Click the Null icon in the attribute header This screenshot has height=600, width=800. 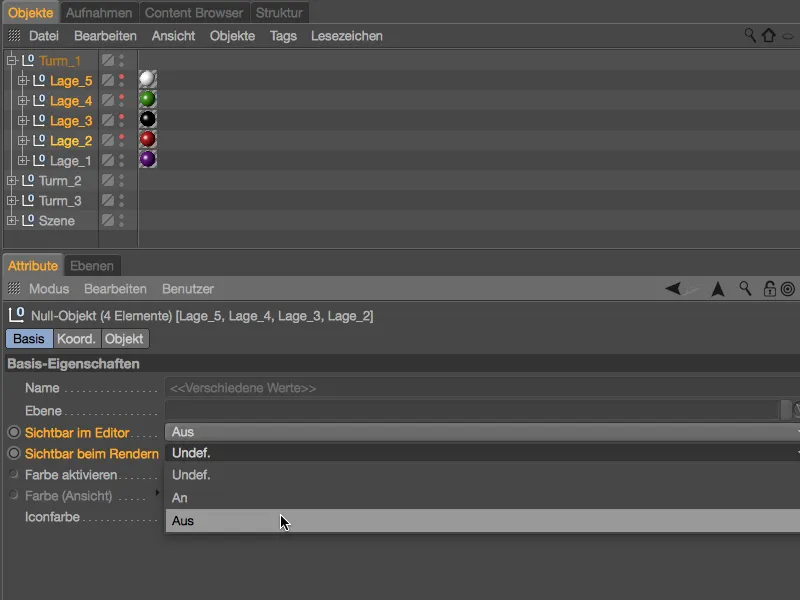point(16,315)
